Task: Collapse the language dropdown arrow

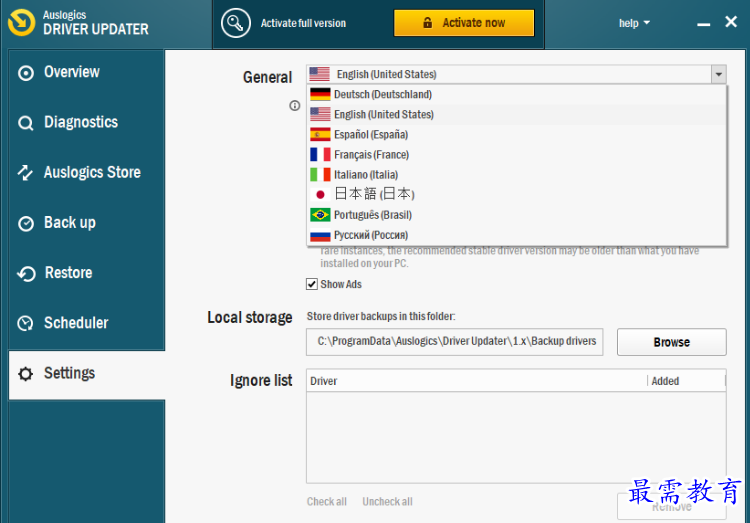Action: tap(718, 75)
